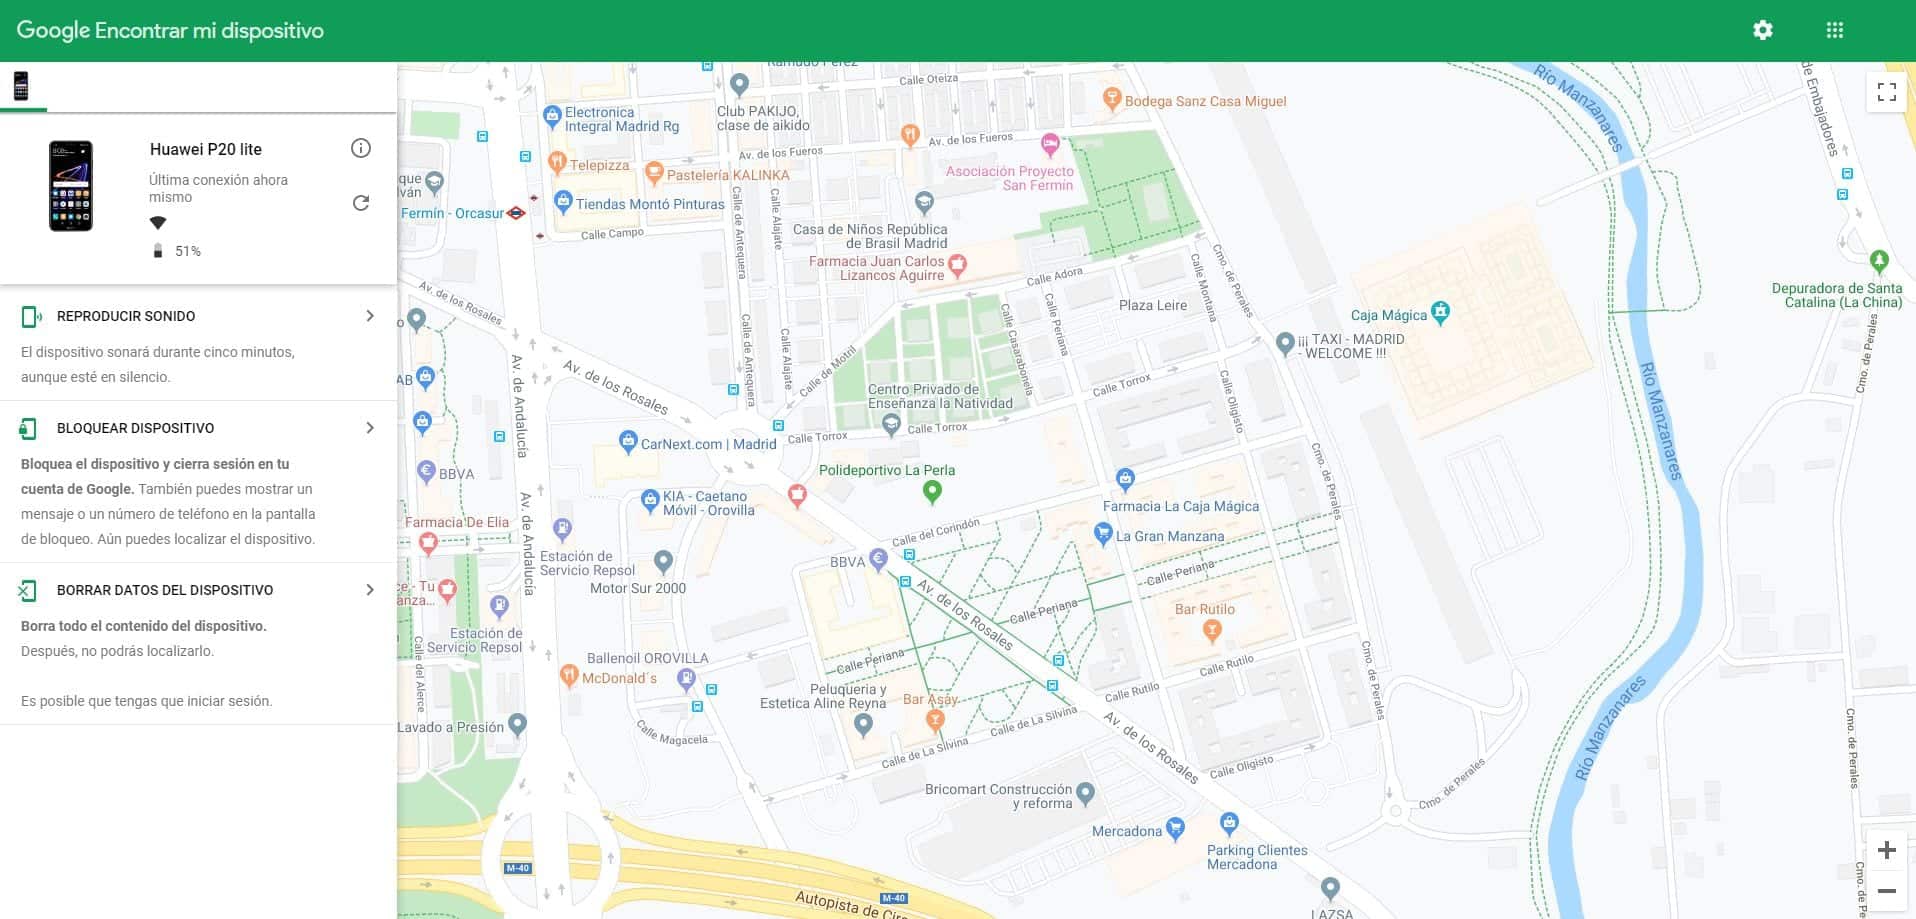Click the Asociación Proyecto San Fermín marker

1050,145
